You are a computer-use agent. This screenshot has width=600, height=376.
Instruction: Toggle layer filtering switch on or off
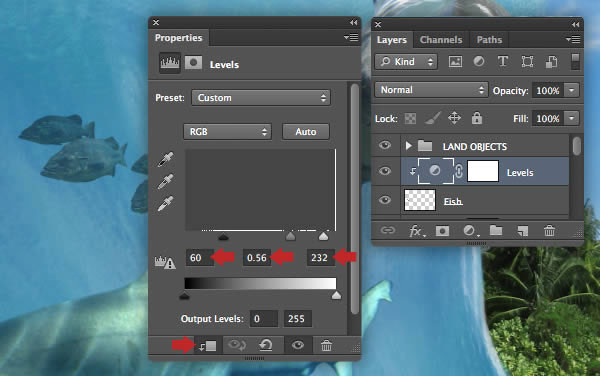575,61
